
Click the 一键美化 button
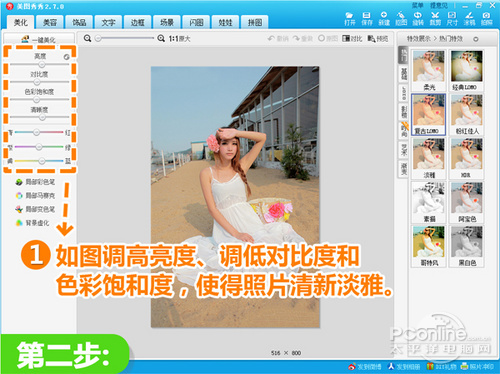pyautogui.click(x=39, y=39)
